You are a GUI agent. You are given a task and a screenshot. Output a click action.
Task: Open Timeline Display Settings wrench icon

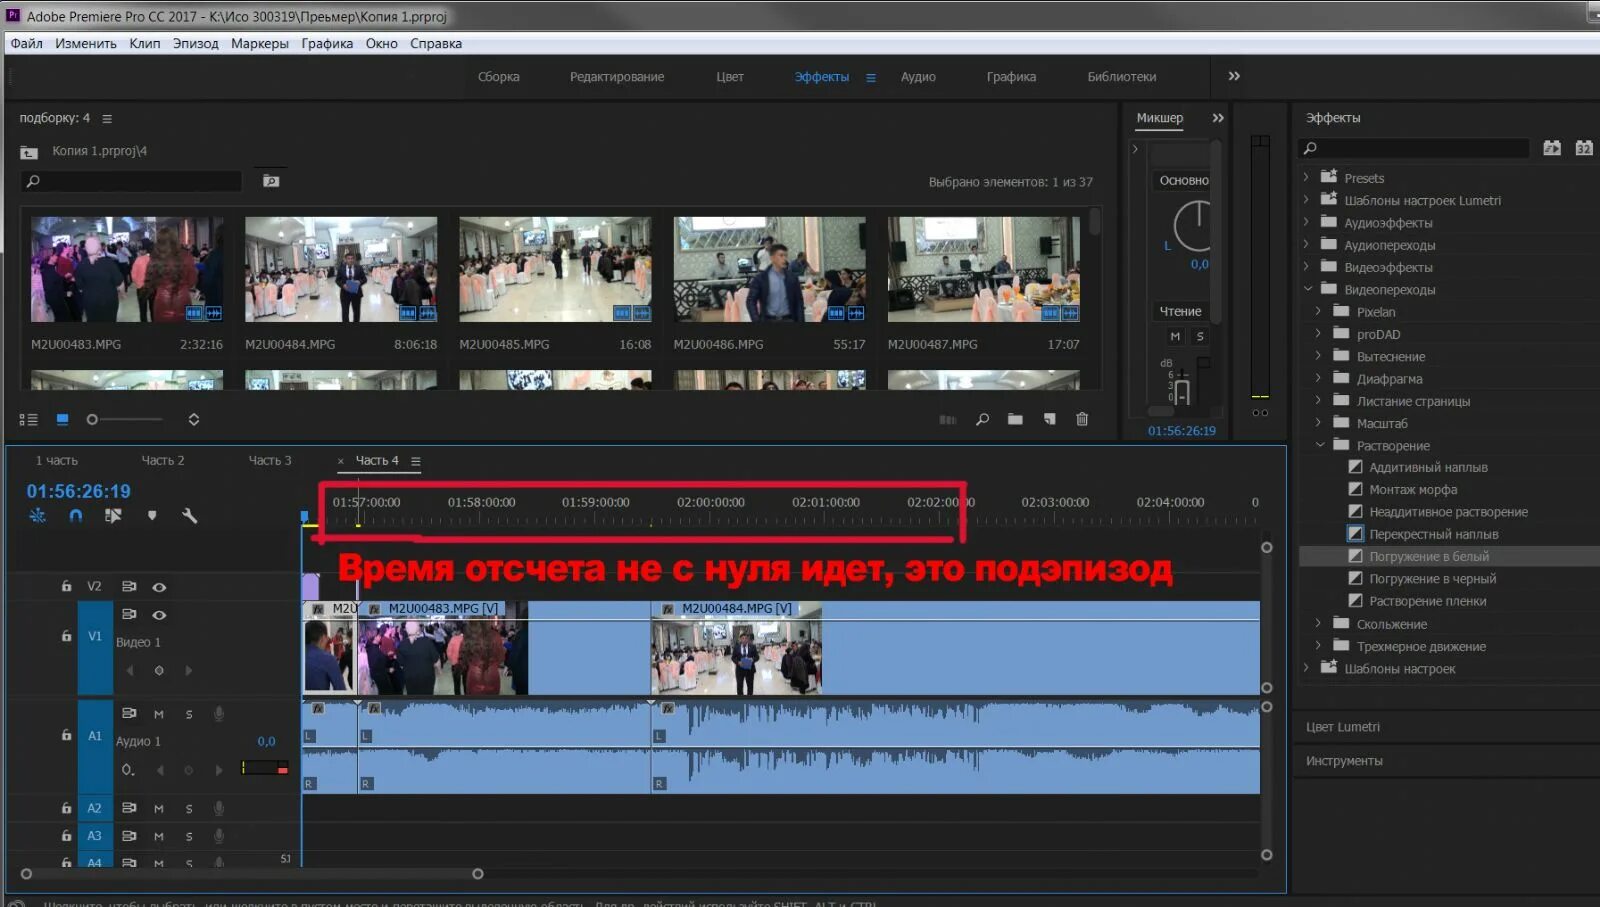pyautogui.click(x=190, y=515)
